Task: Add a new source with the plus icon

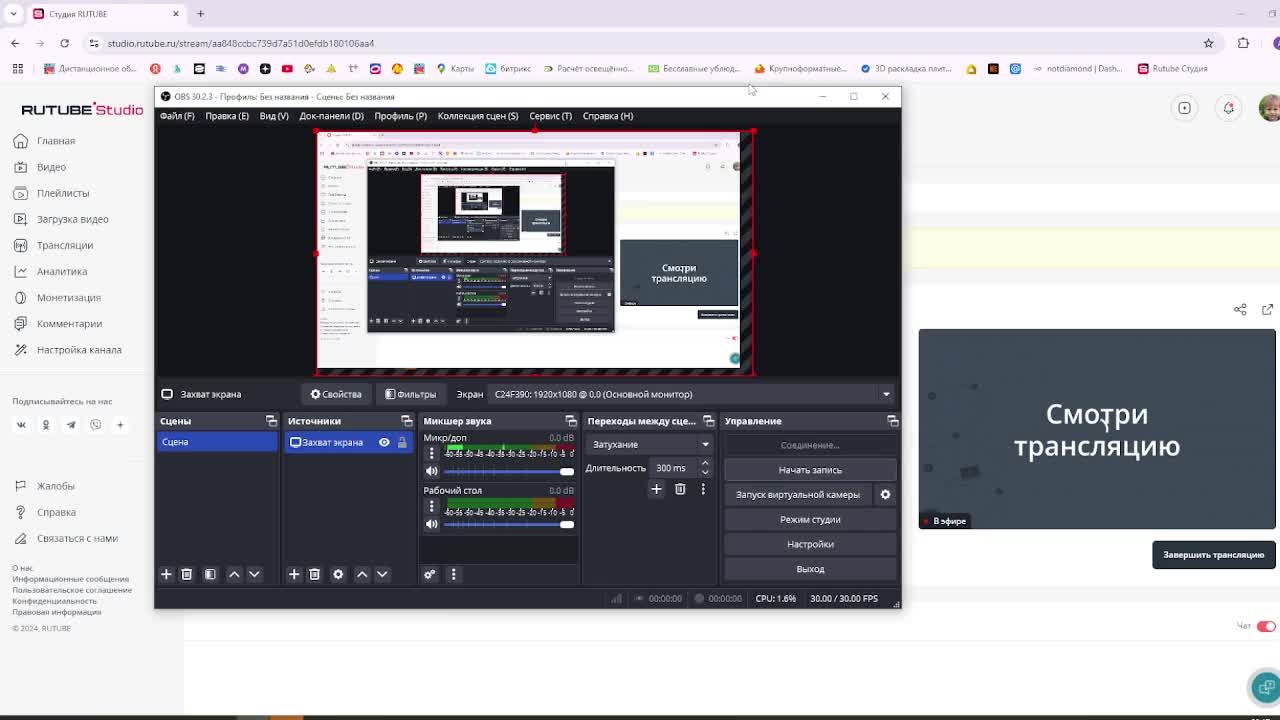Action: (294, 574)
